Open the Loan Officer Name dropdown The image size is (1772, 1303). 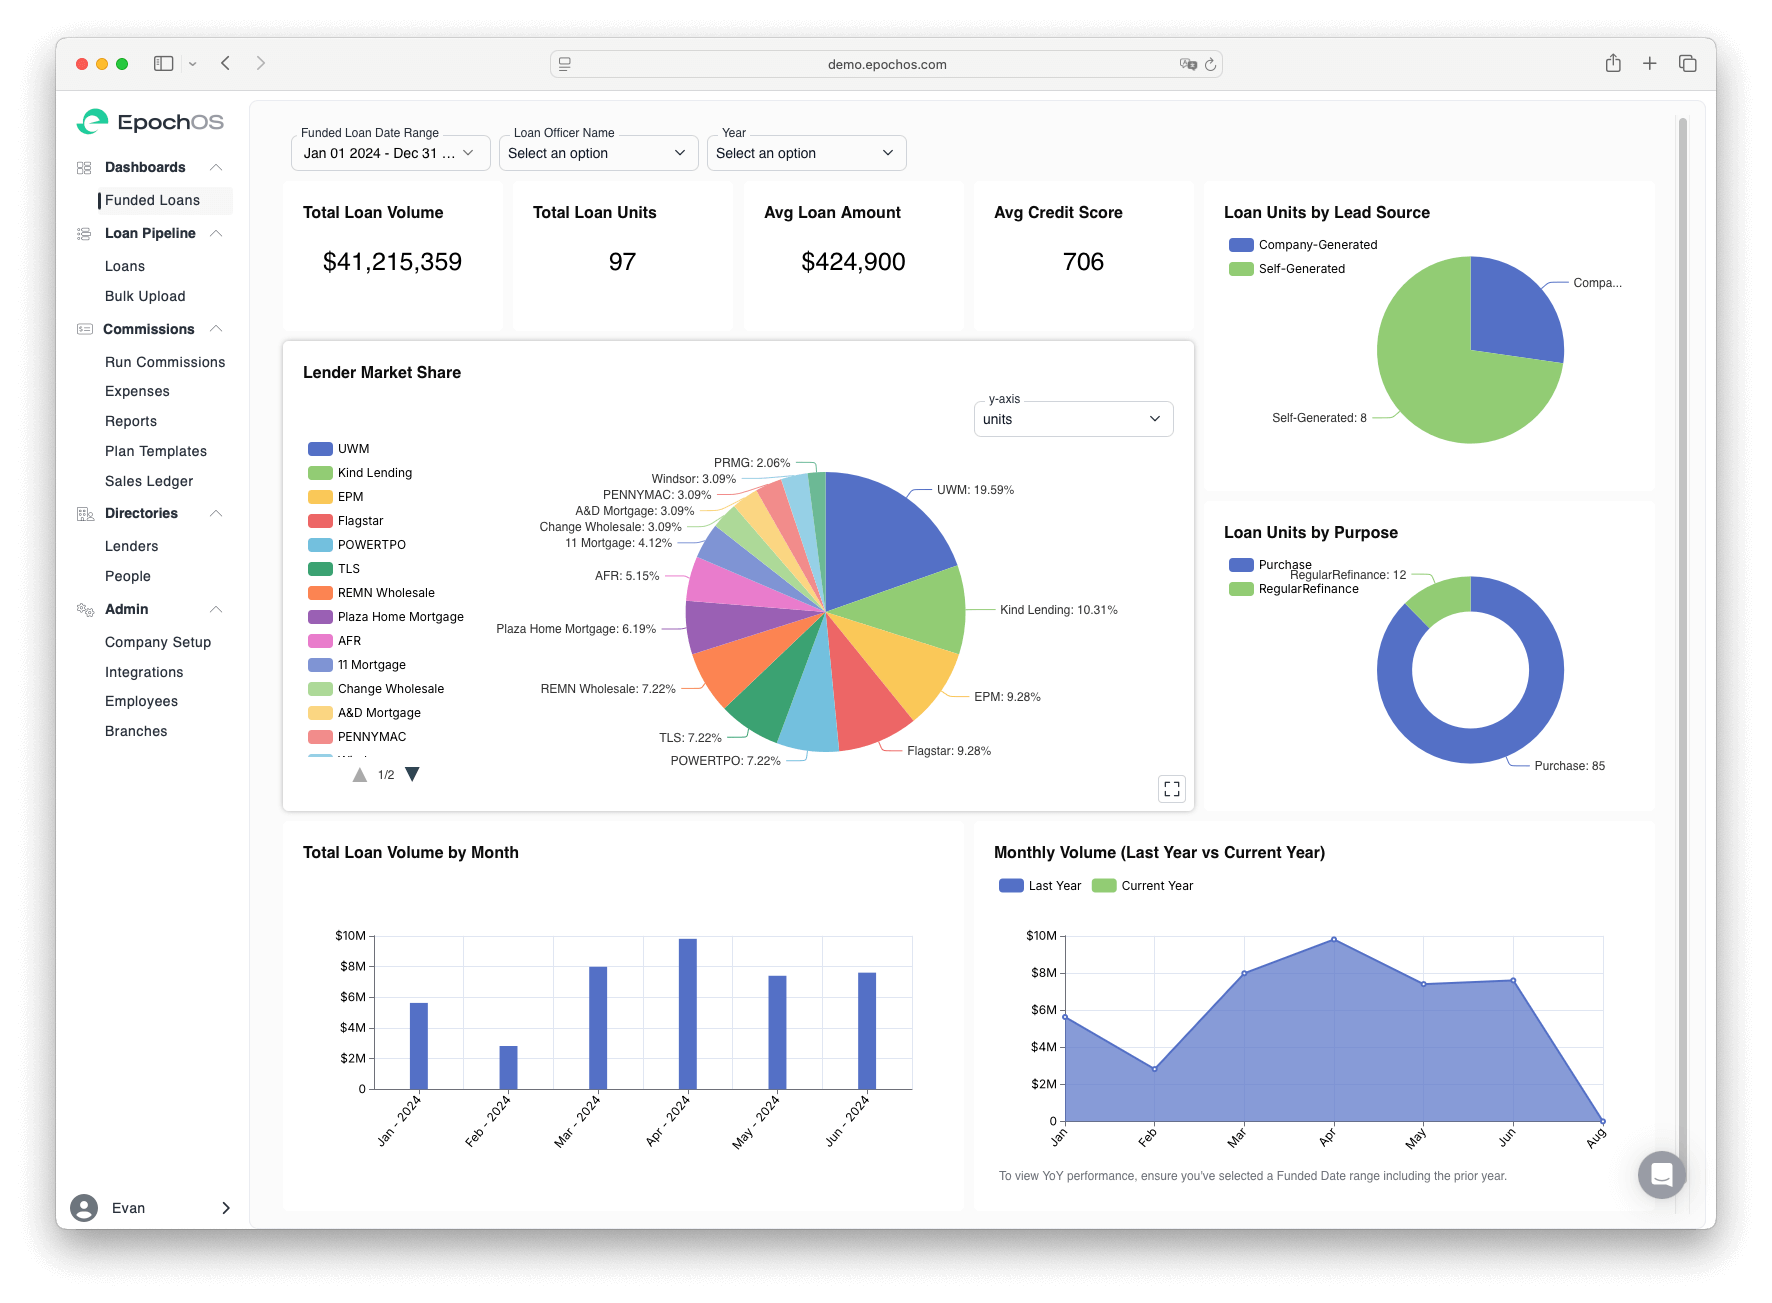[598, 153]
